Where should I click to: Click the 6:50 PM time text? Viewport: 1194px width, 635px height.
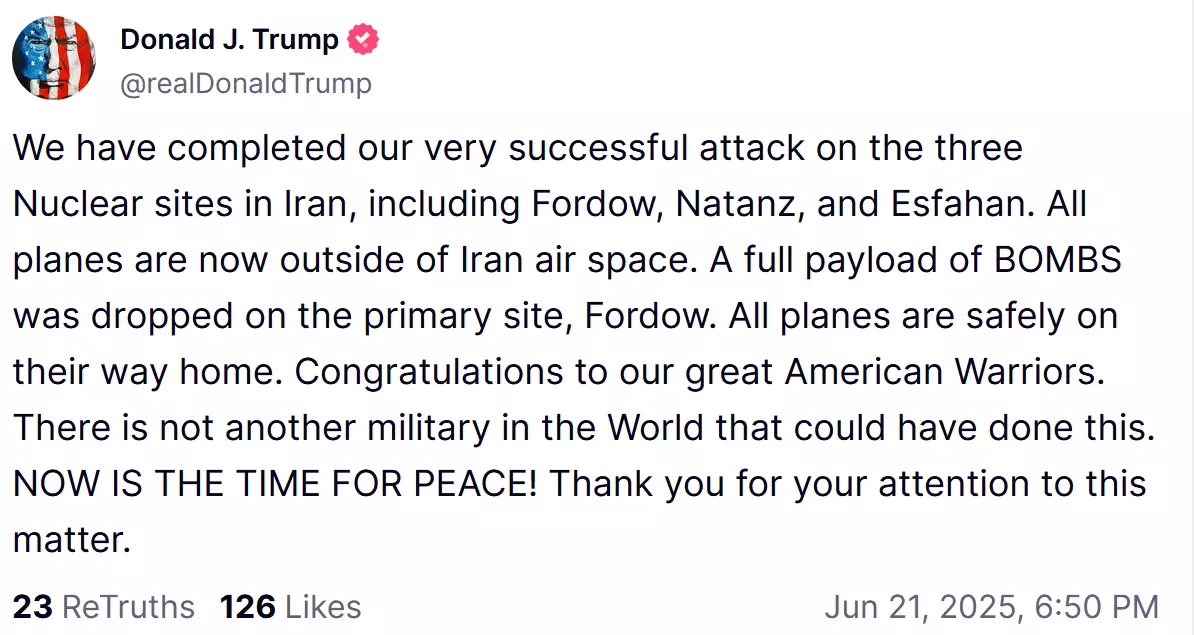pyautogui.click(x=1097, y=607)
